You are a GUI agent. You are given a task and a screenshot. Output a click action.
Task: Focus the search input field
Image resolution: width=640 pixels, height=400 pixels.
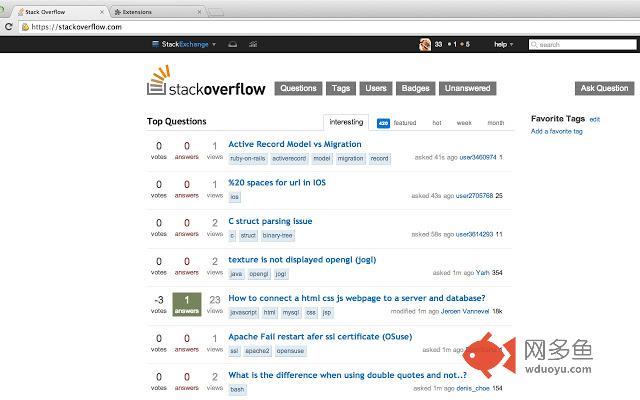(582, 44)
